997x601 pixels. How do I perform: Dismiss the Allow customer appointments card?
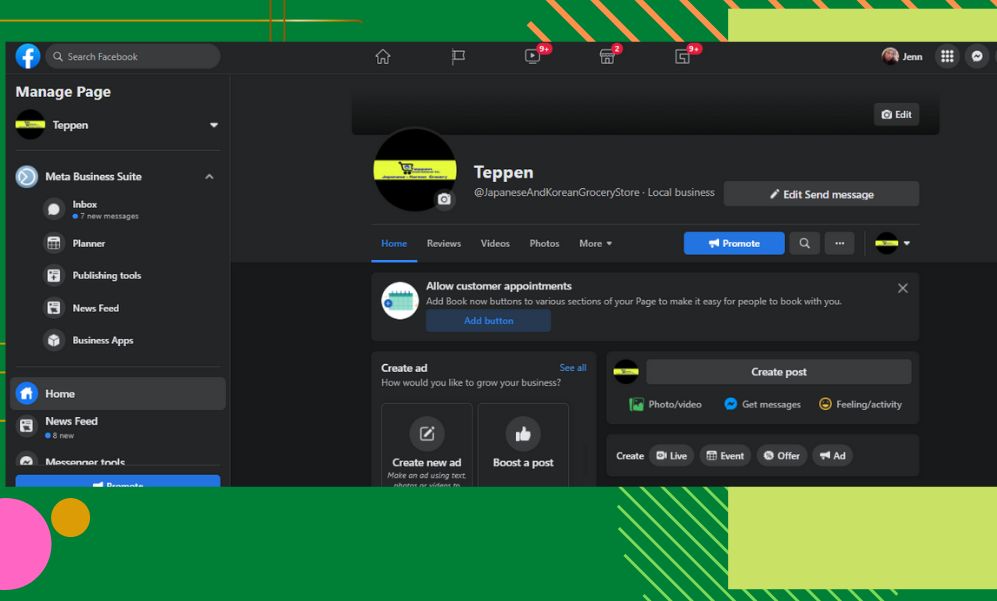(x=903, y=288)
